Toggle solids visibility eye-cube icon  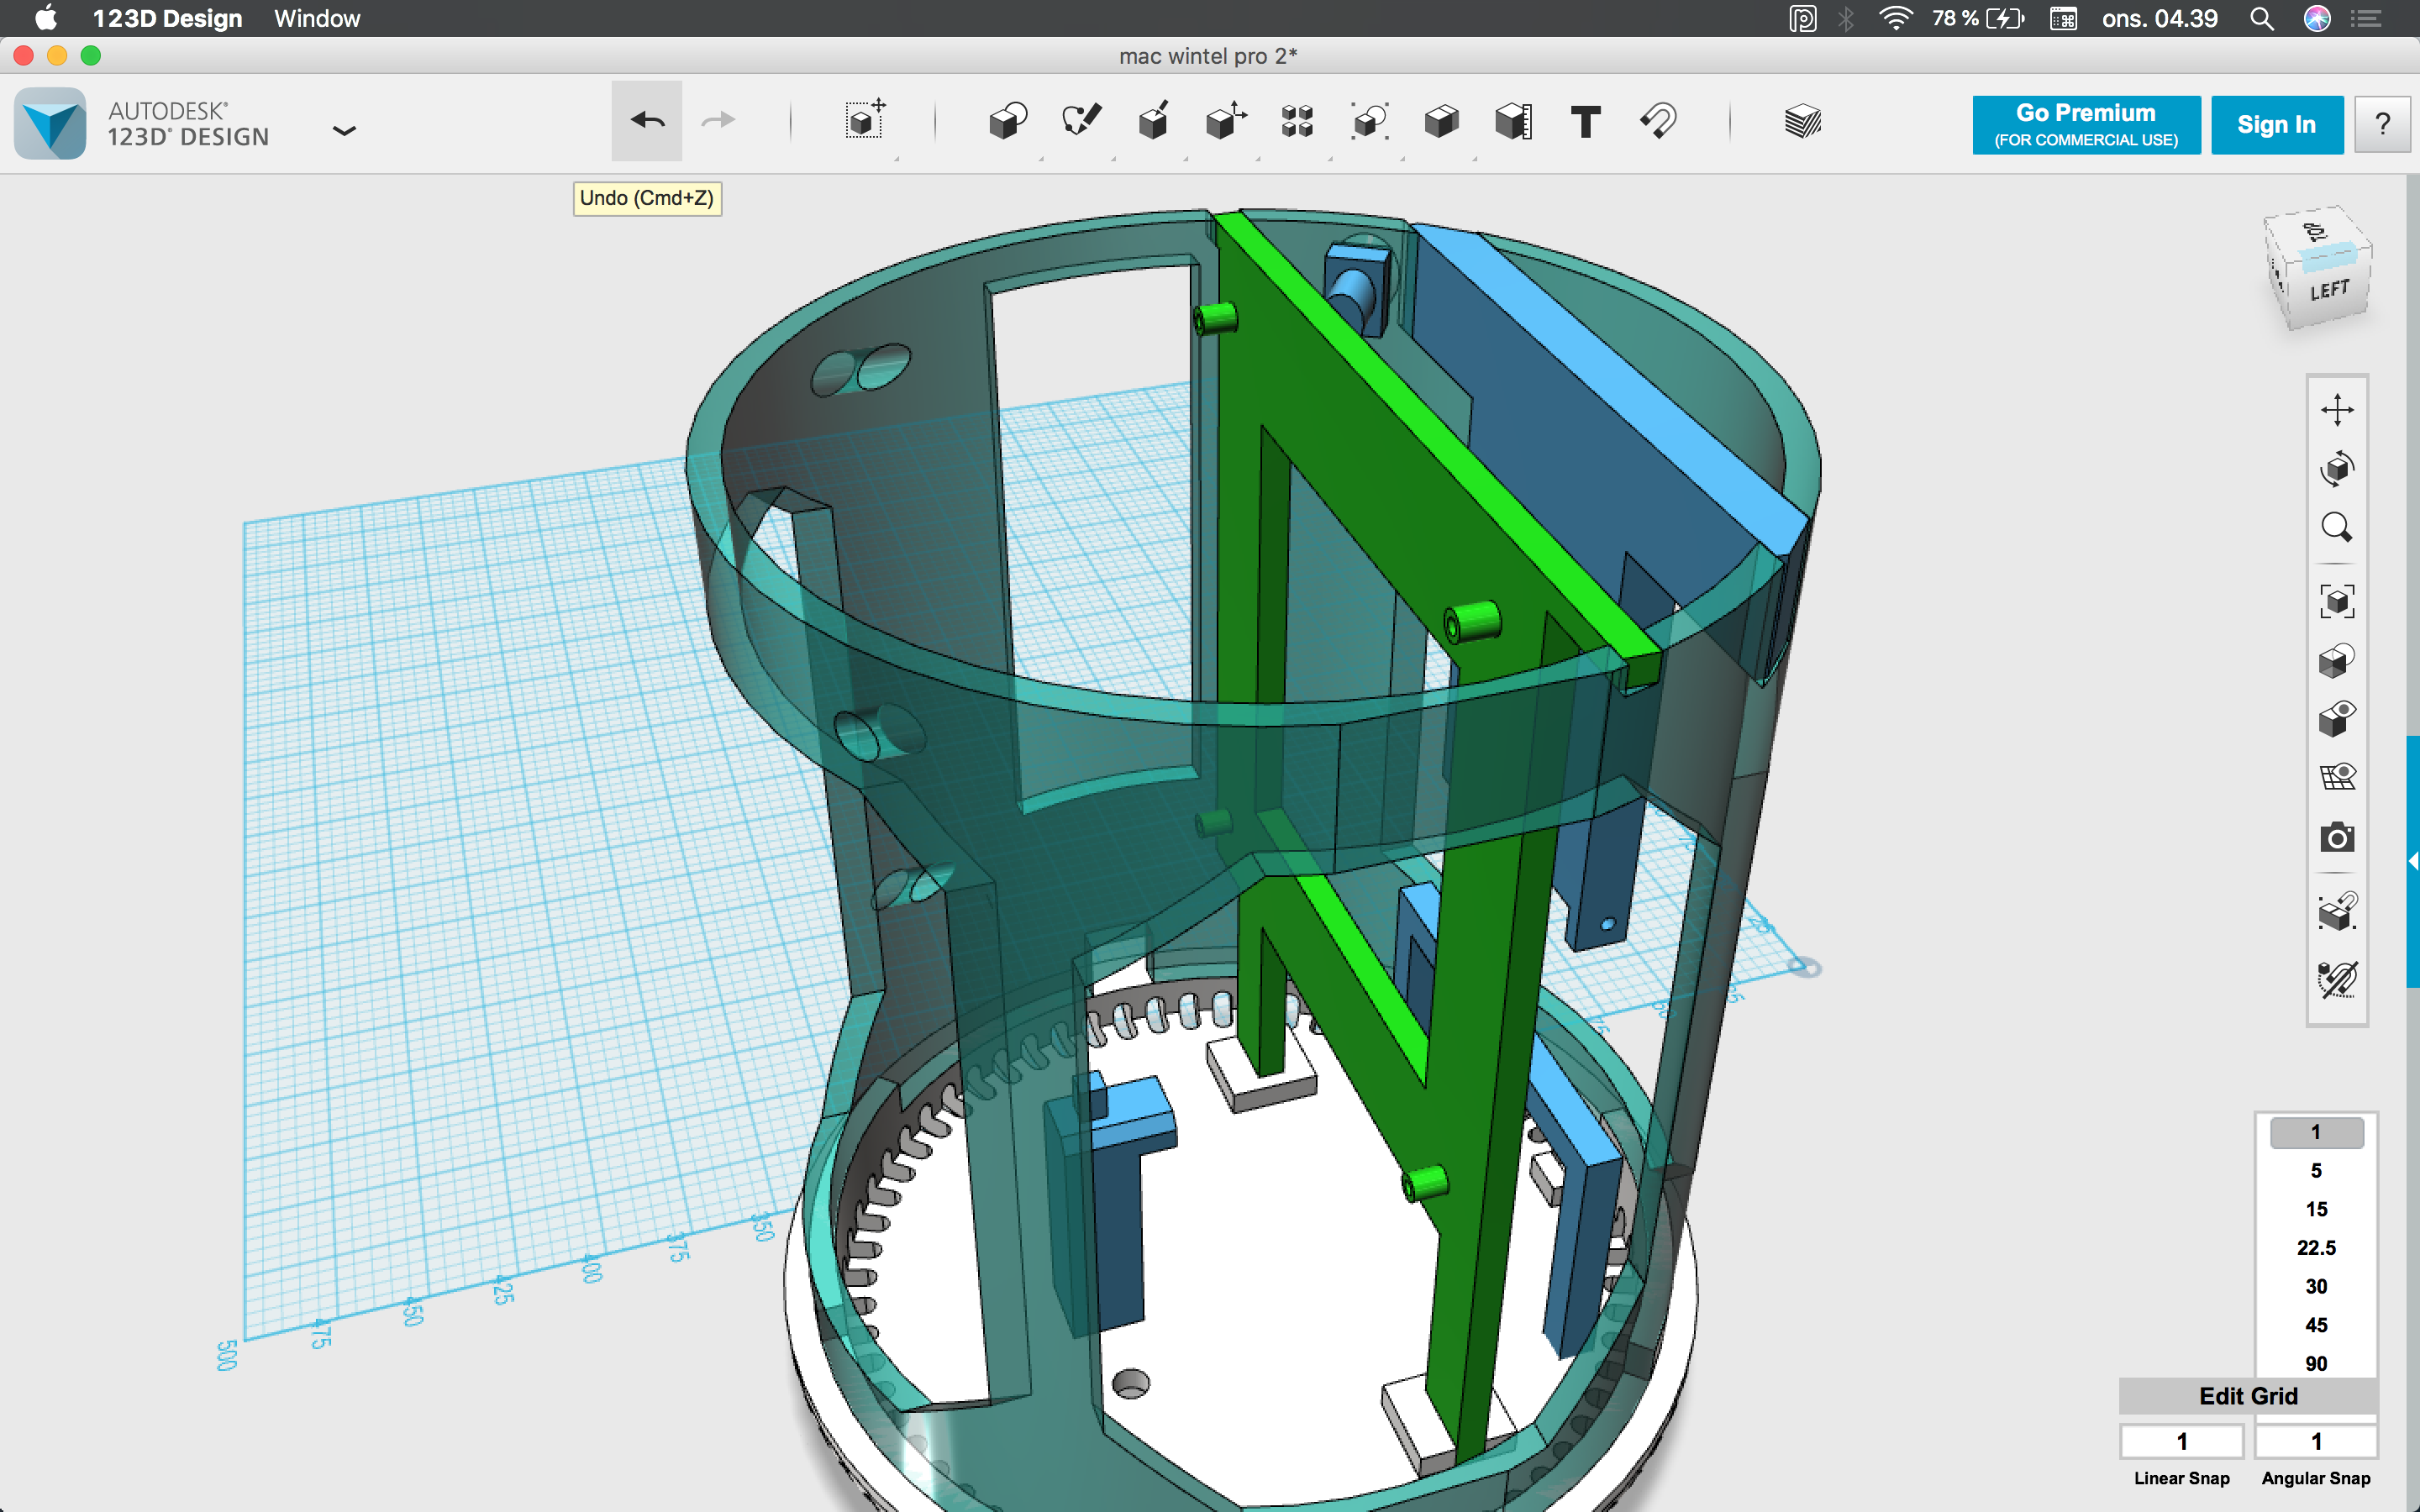tap(2337, 718)
